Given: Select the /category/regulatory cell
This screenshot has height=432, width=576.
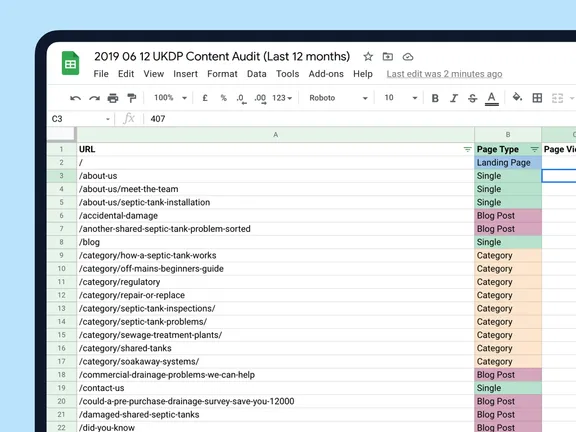Looking at the screenshot, I should pos(276,282).
